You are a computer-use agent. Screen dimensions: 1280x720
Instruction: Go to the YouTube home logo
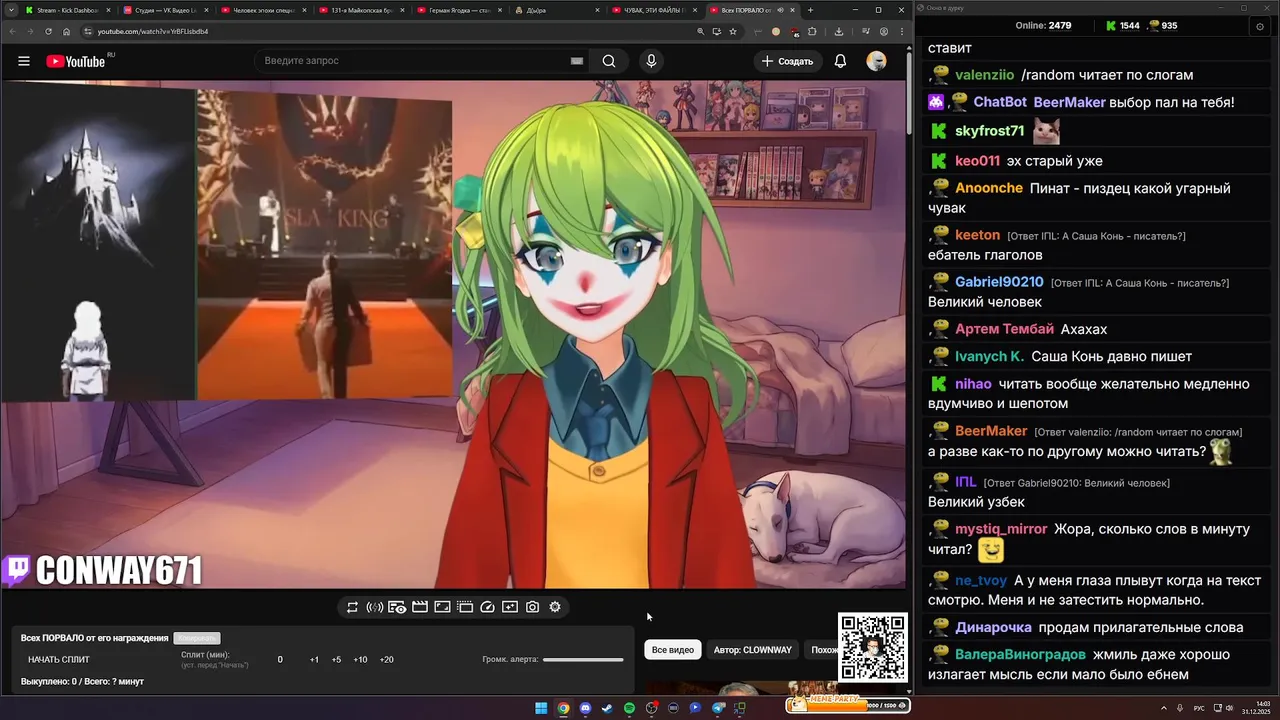click(x=76, y=61)
